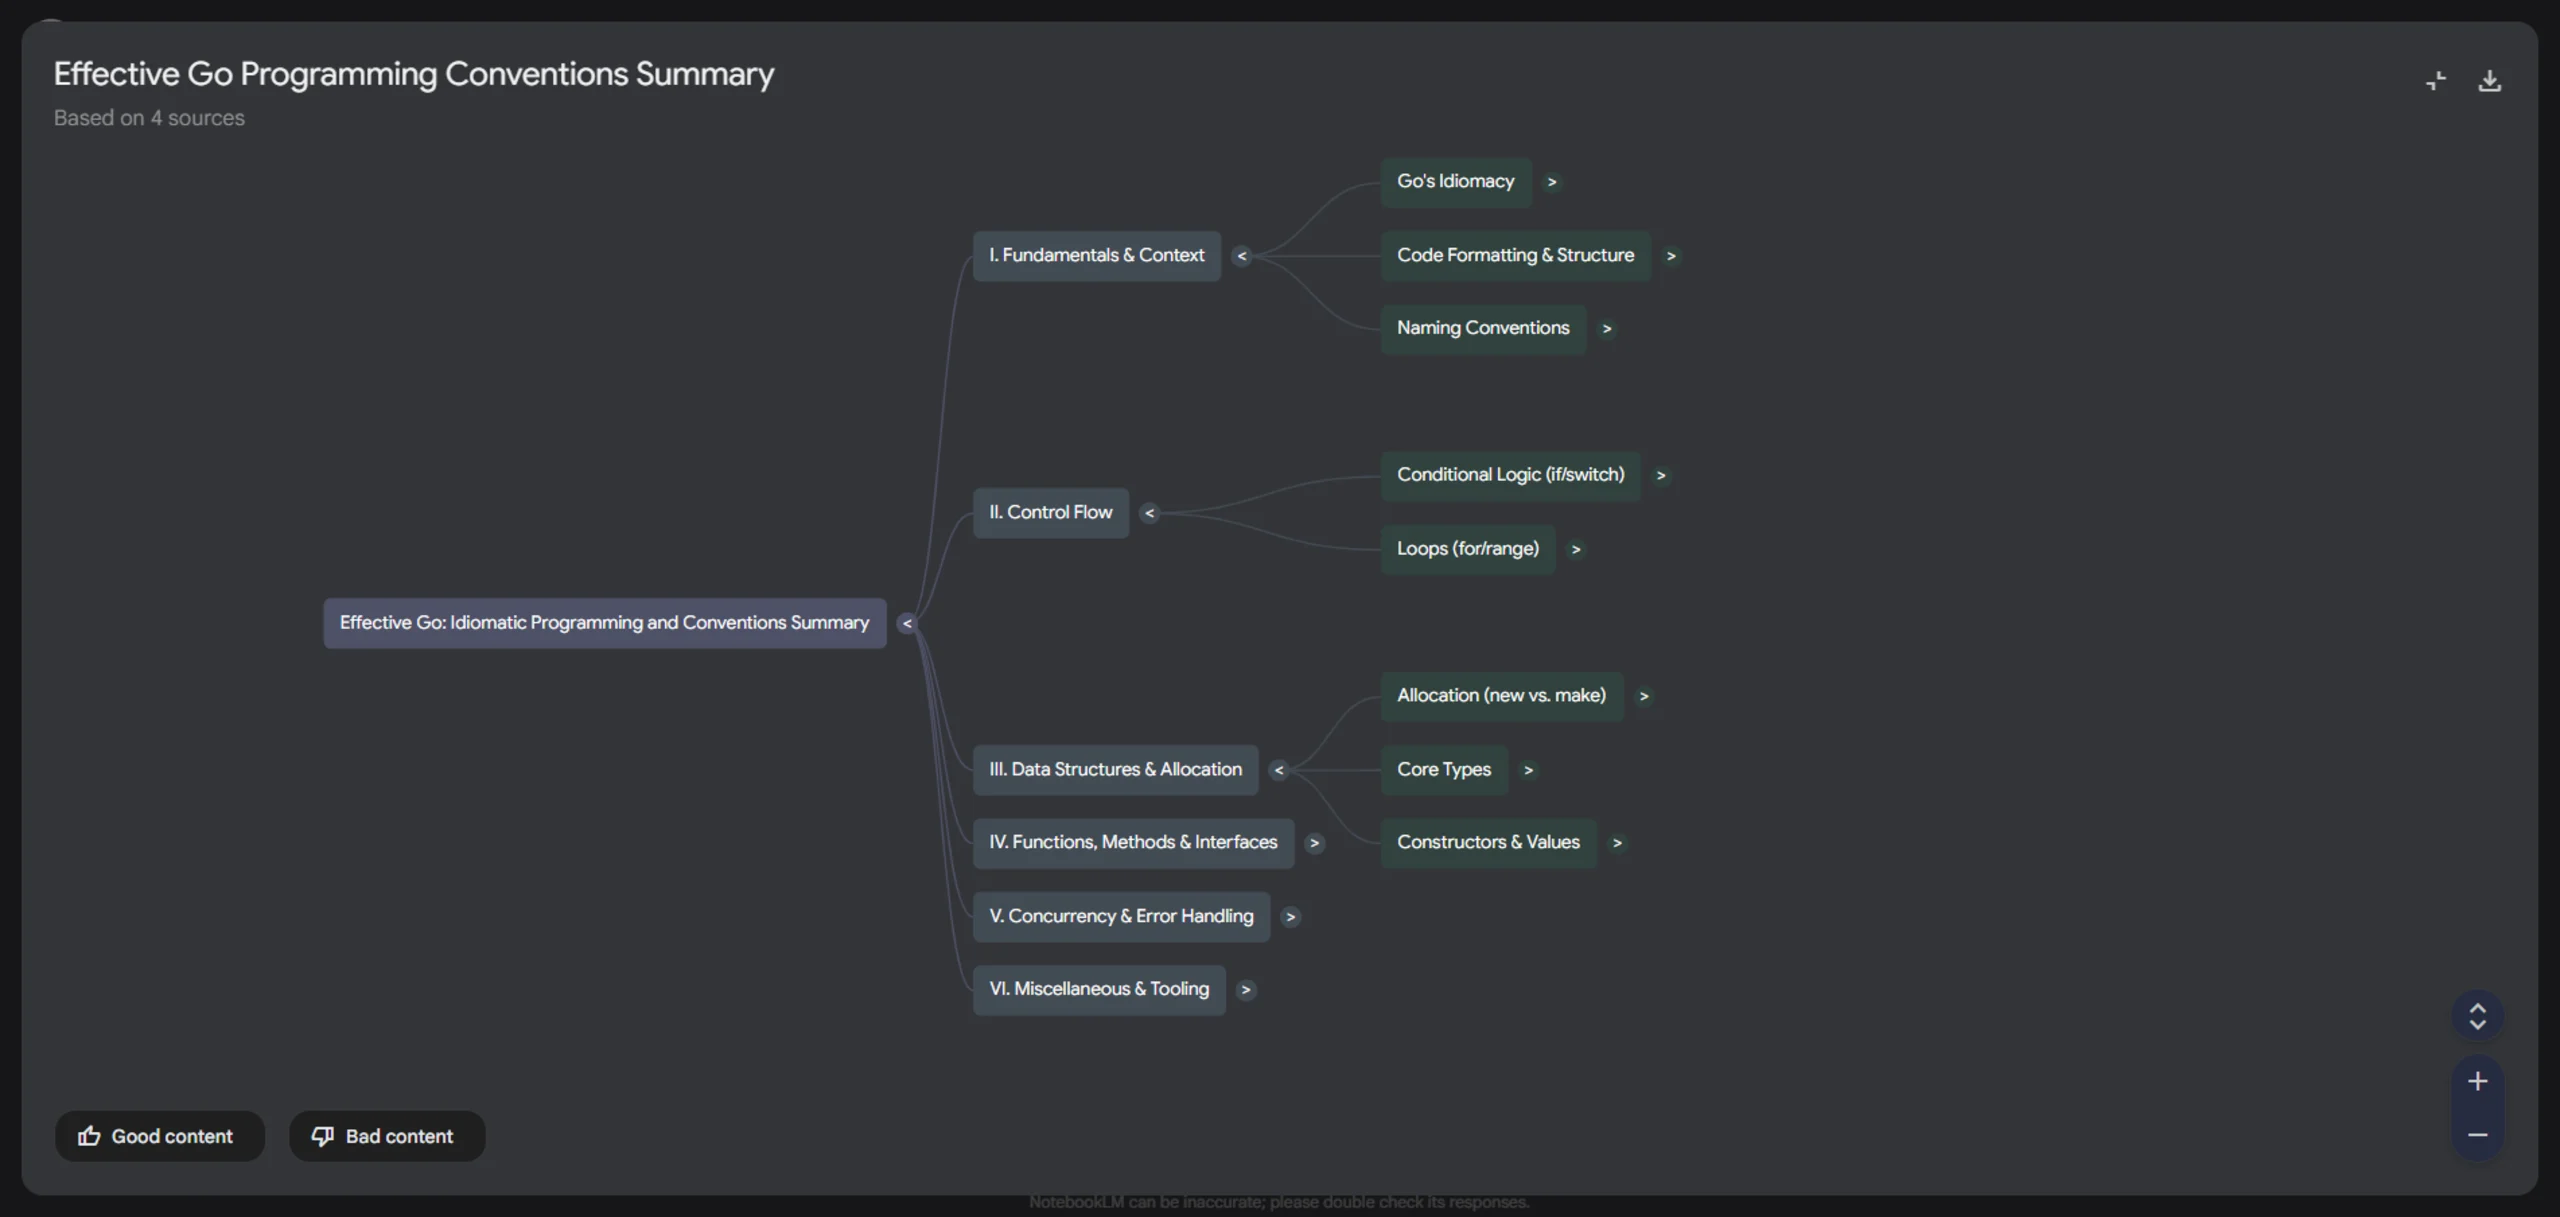Expand IV. Functions, Methods & Interfaces arrow
Viewport: 2560px width, 1217px height.
click(1314, 843)
